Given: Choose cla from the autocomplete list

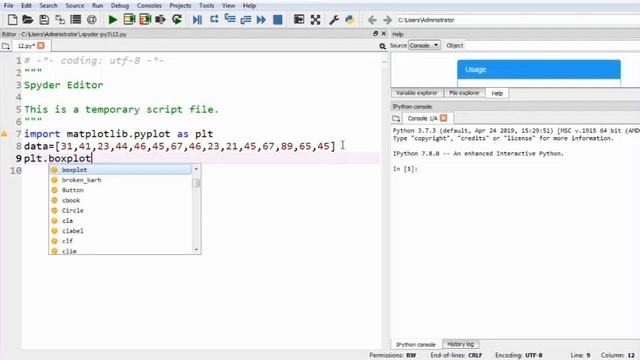Looking at the screenshot, I should pos(120,221).
